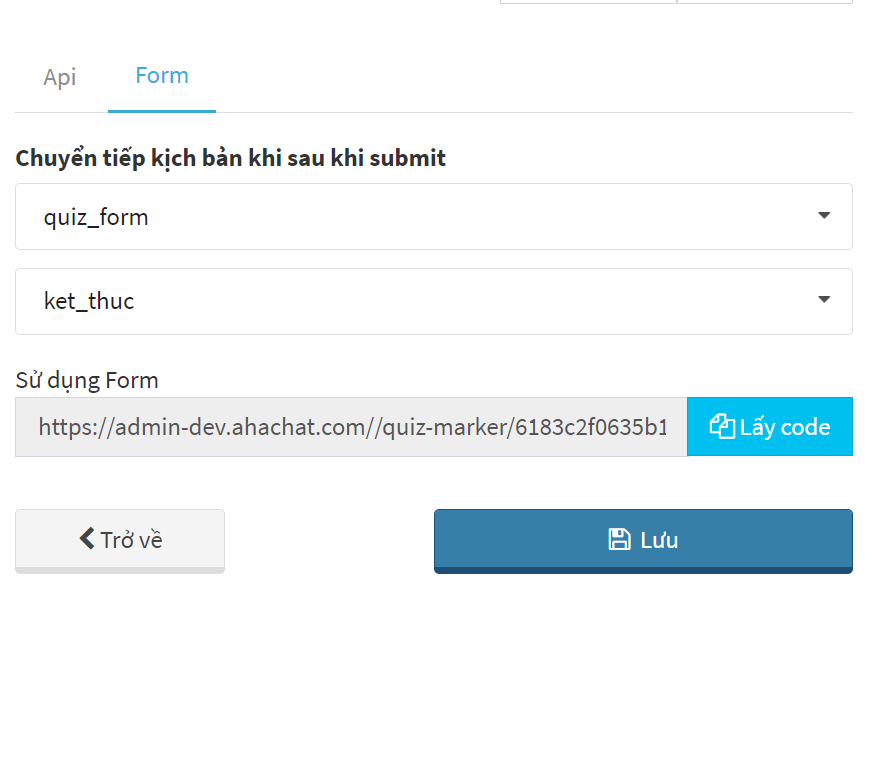Switch to the Api tab
The width and height of the screenshot is (875, 771).
pos(60,77)
